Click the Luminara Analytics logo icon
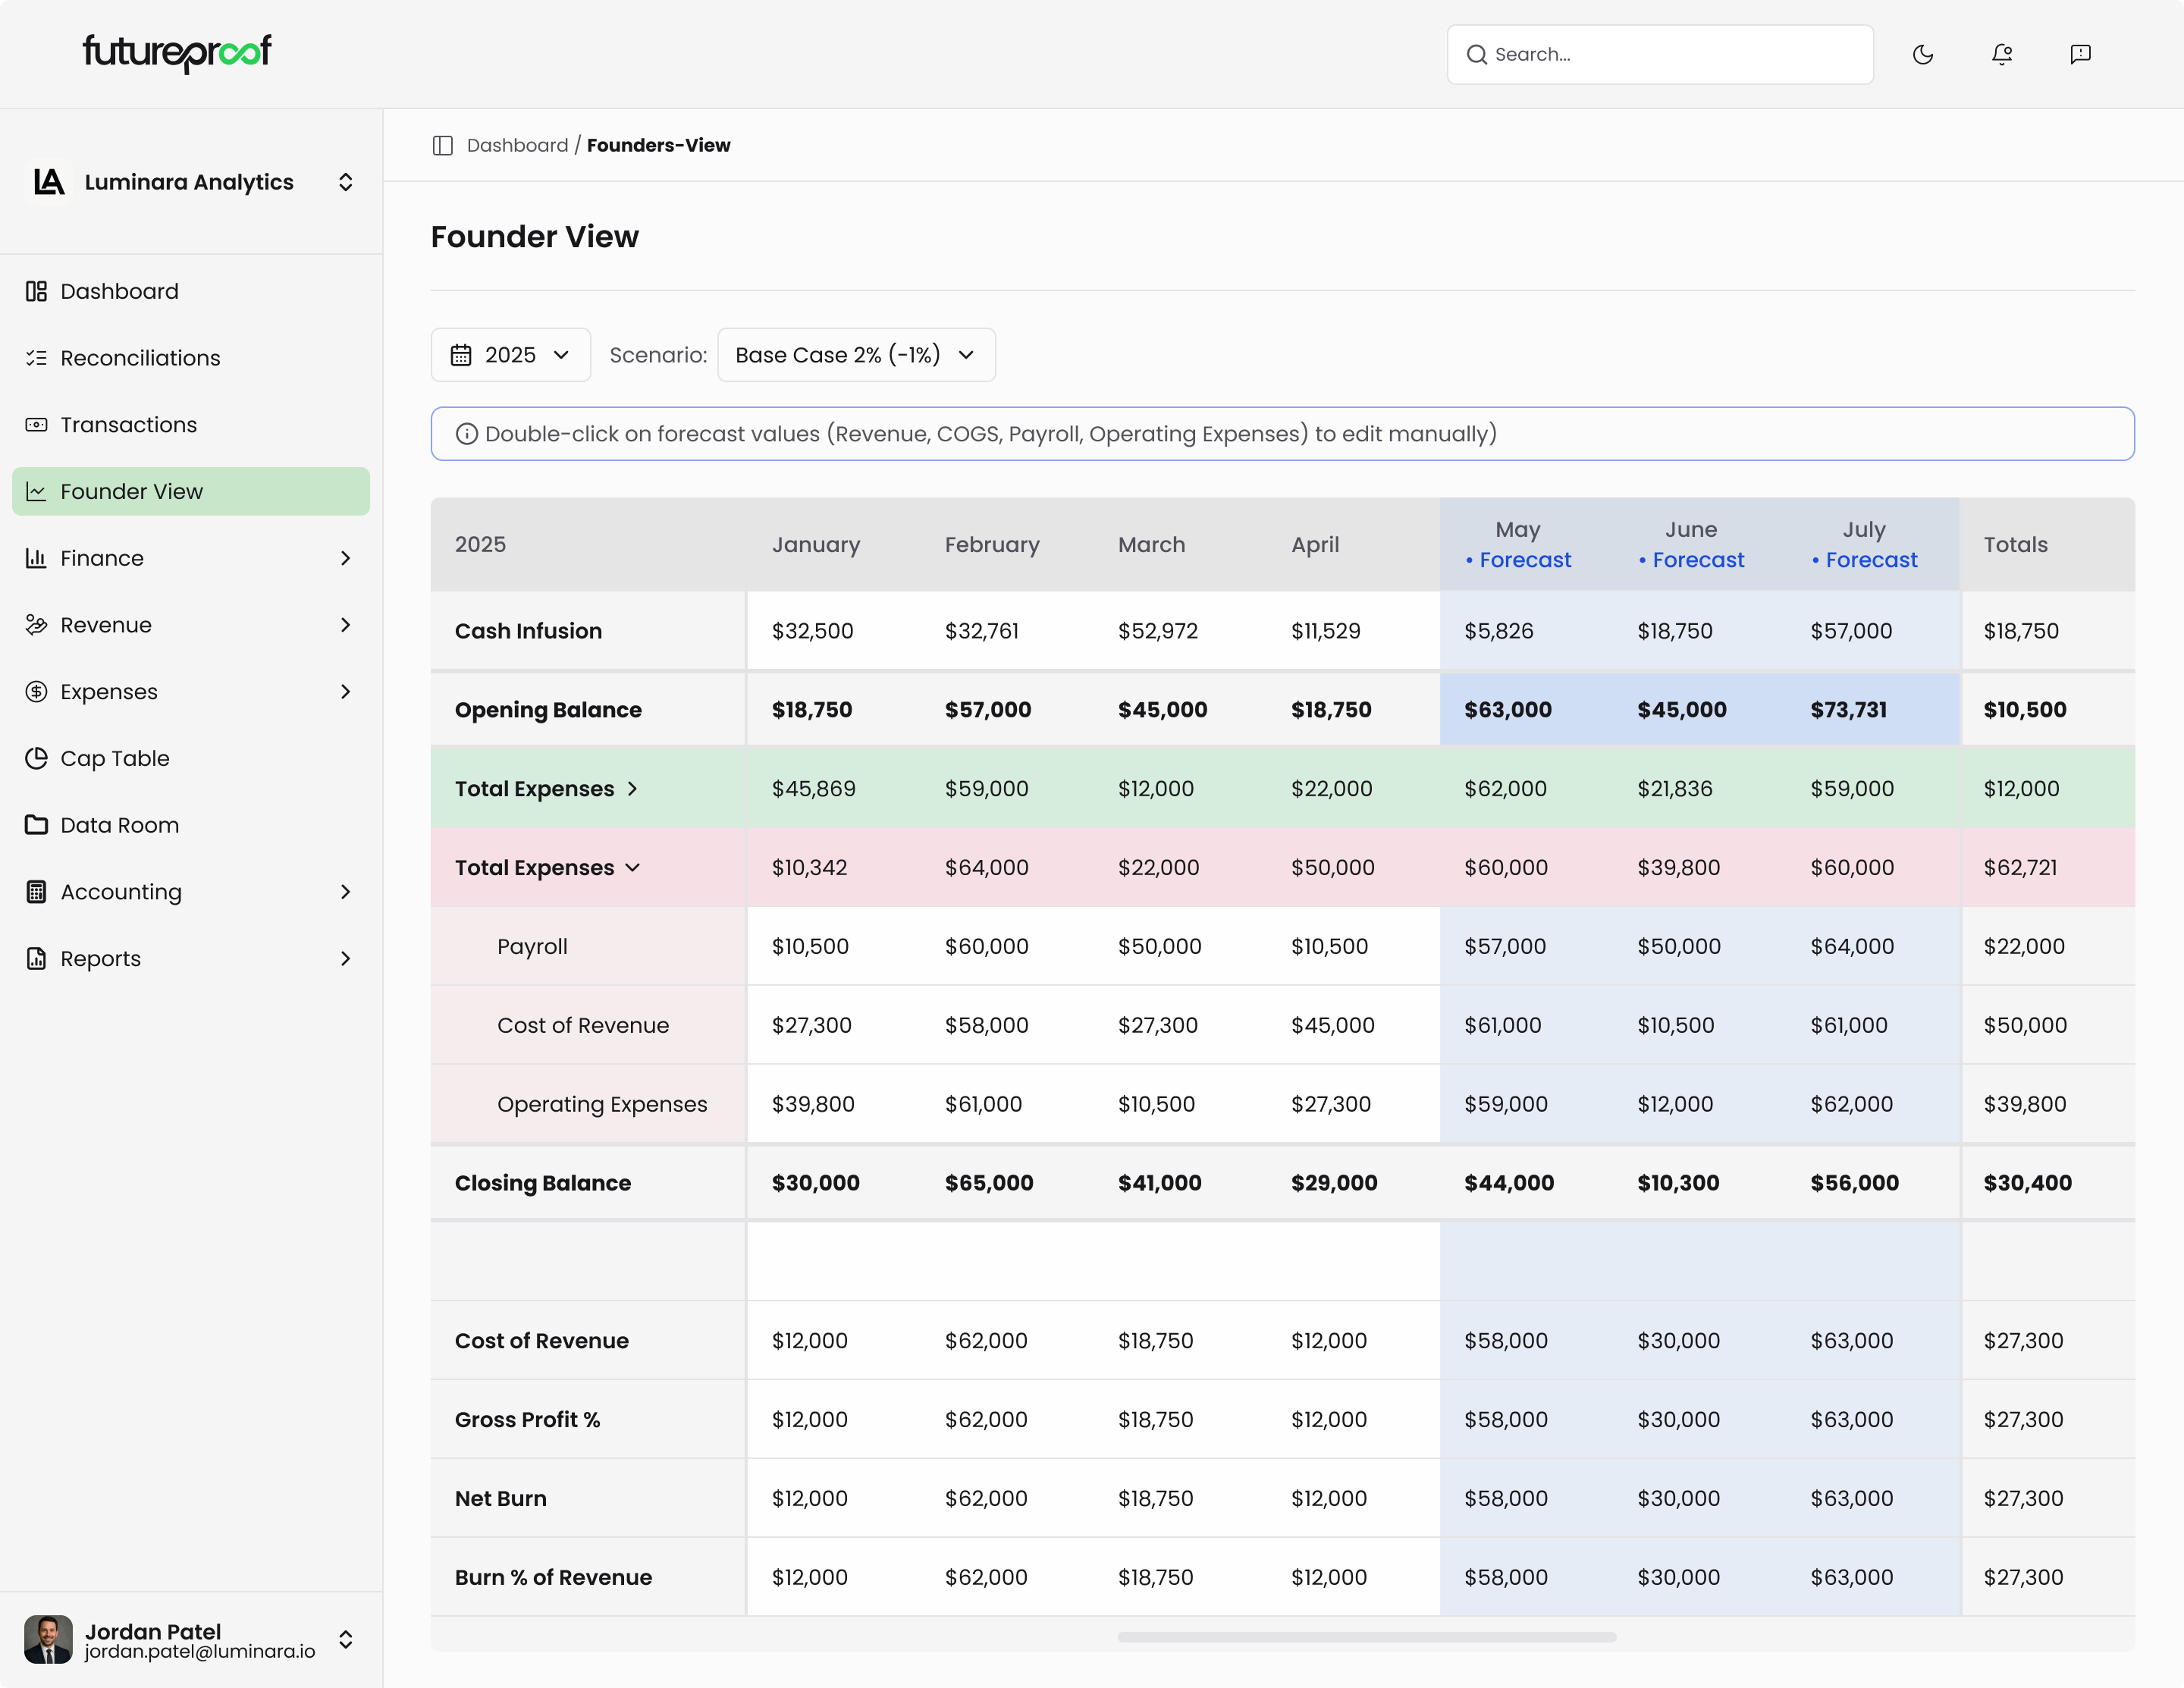The height and width of the screenshot is (1688, 2184). coord(49,182)
